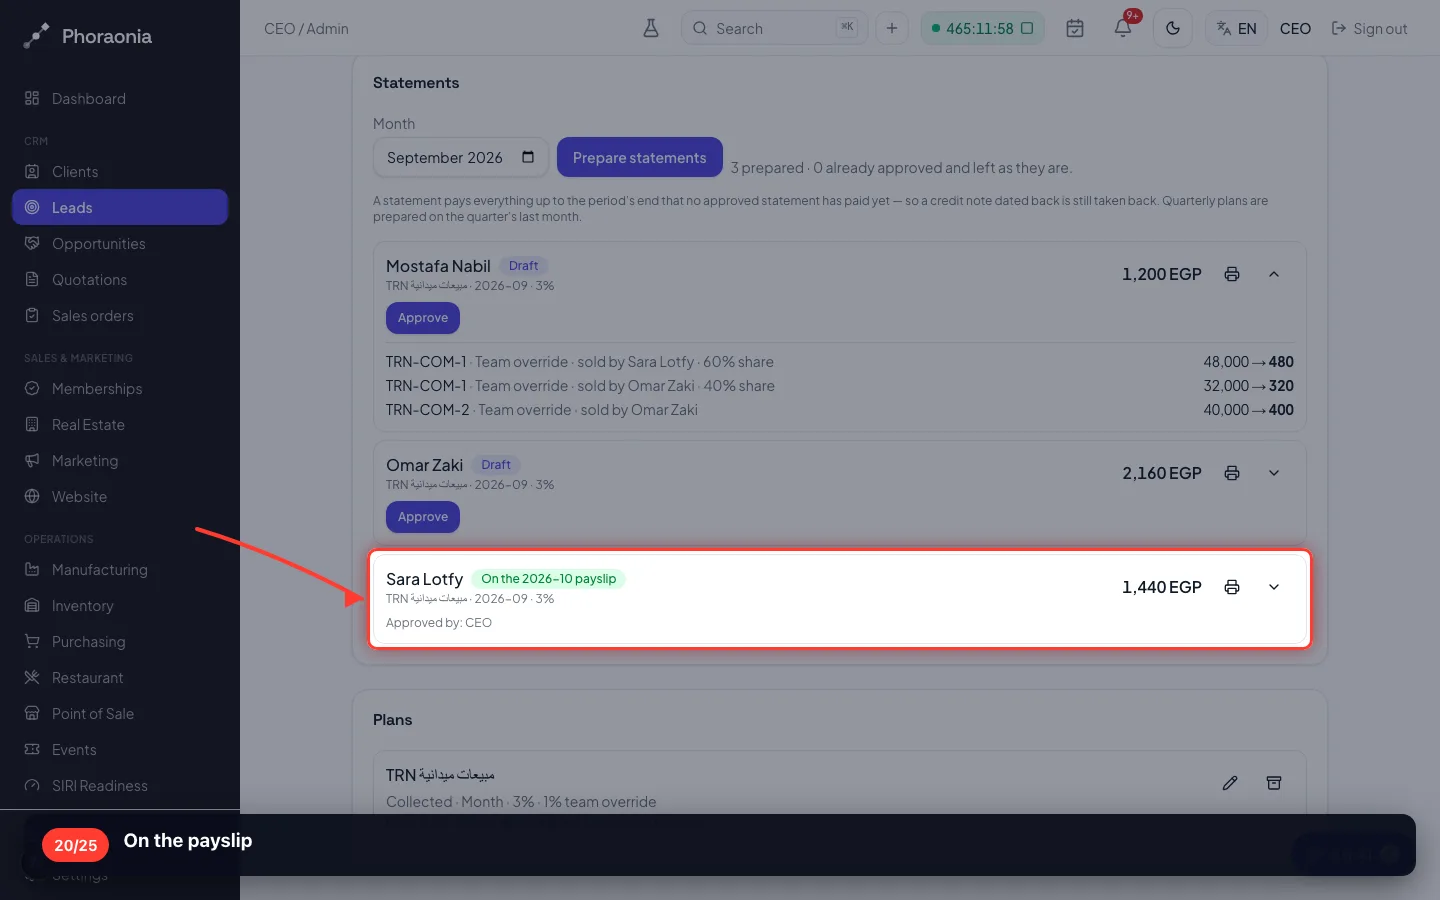This screenshot has height=900, width=1440.
Task: Approve Mostafa Nabil's draft statement
Action: click(423, 318)
